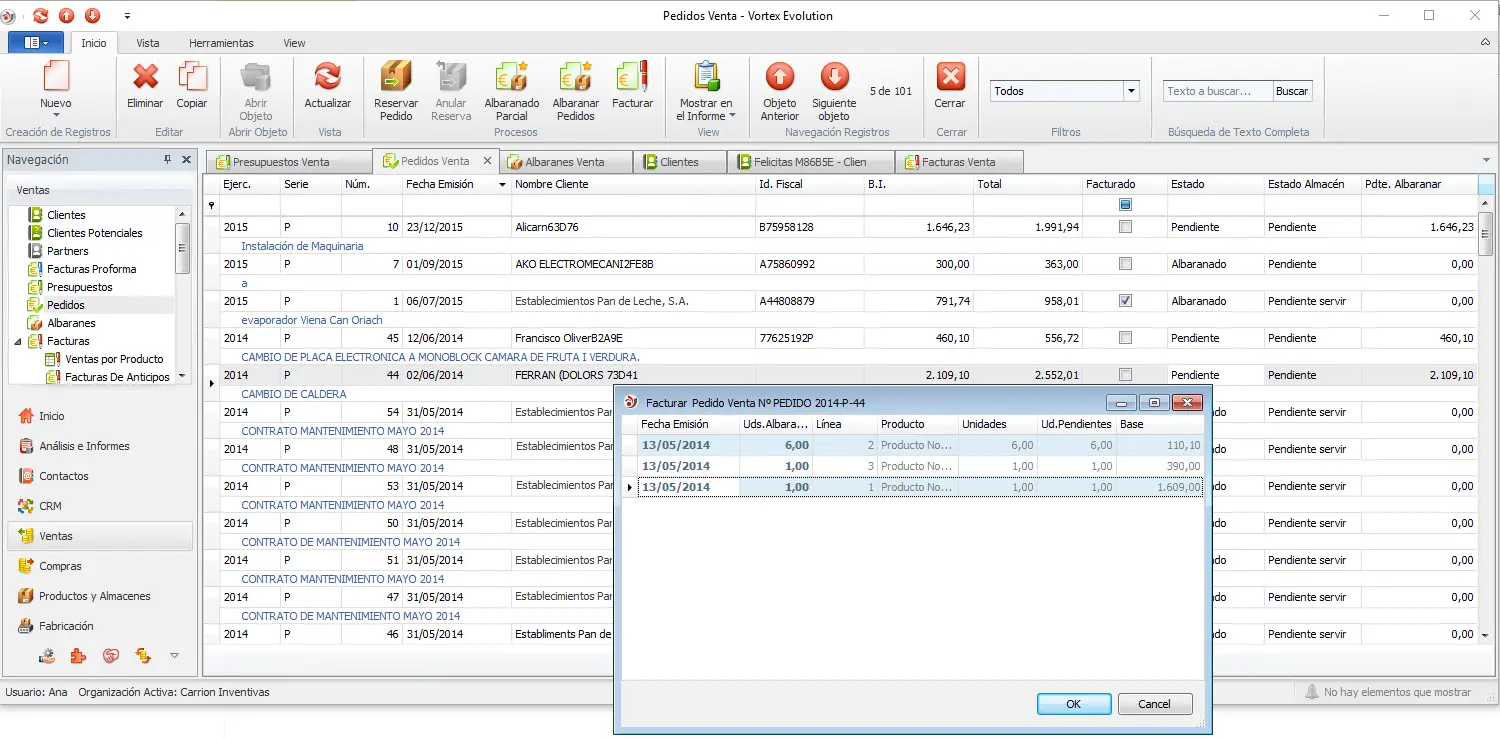Close the Navegación panel
Screen dimensions: 1500x738
tap(184, 160)
